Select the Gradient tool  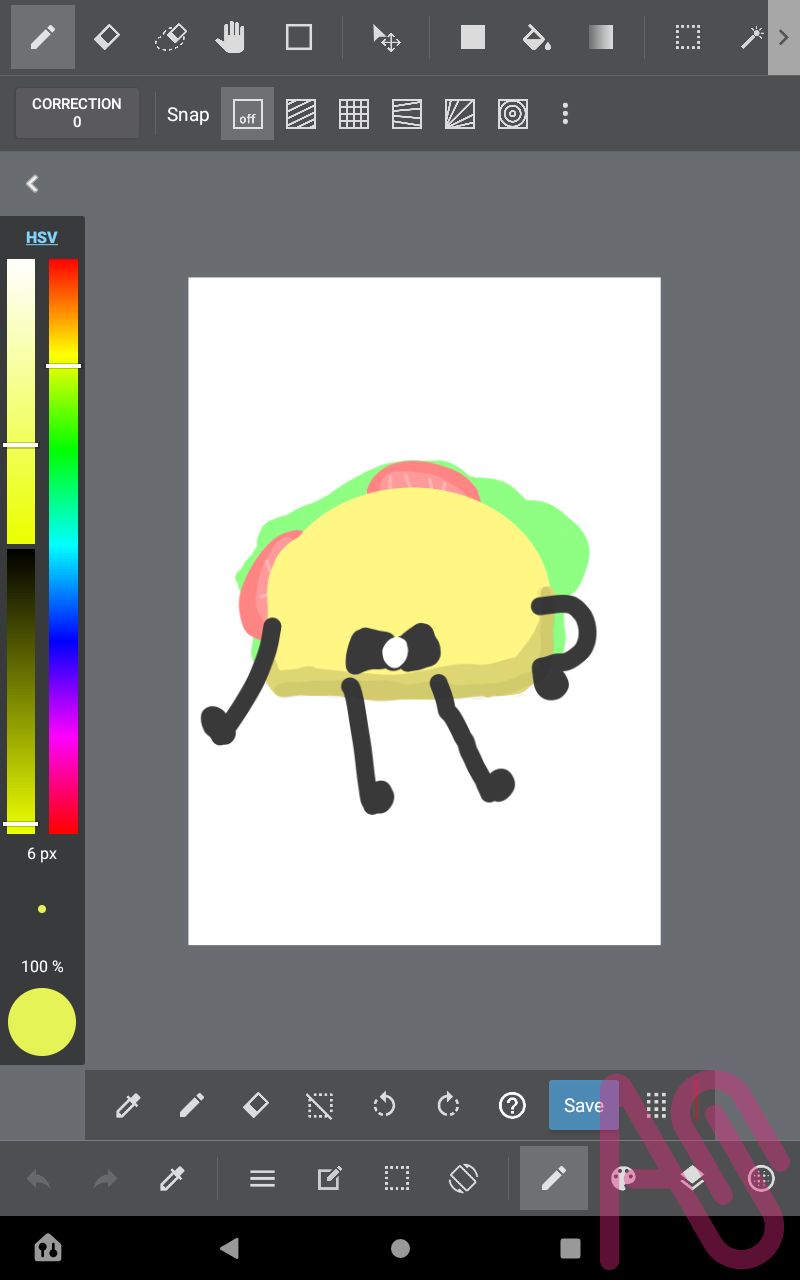point(601,38)
